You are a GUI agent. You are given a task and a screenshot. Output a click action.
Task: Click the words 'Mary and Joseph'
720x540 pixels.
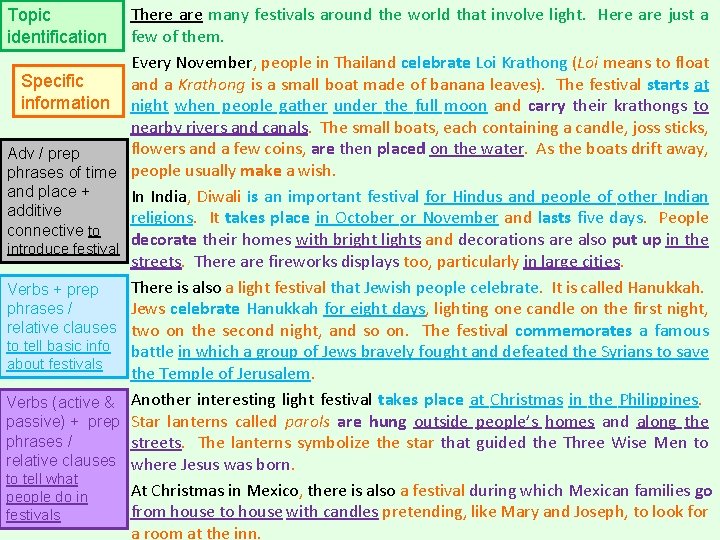(x=563, y=512)
